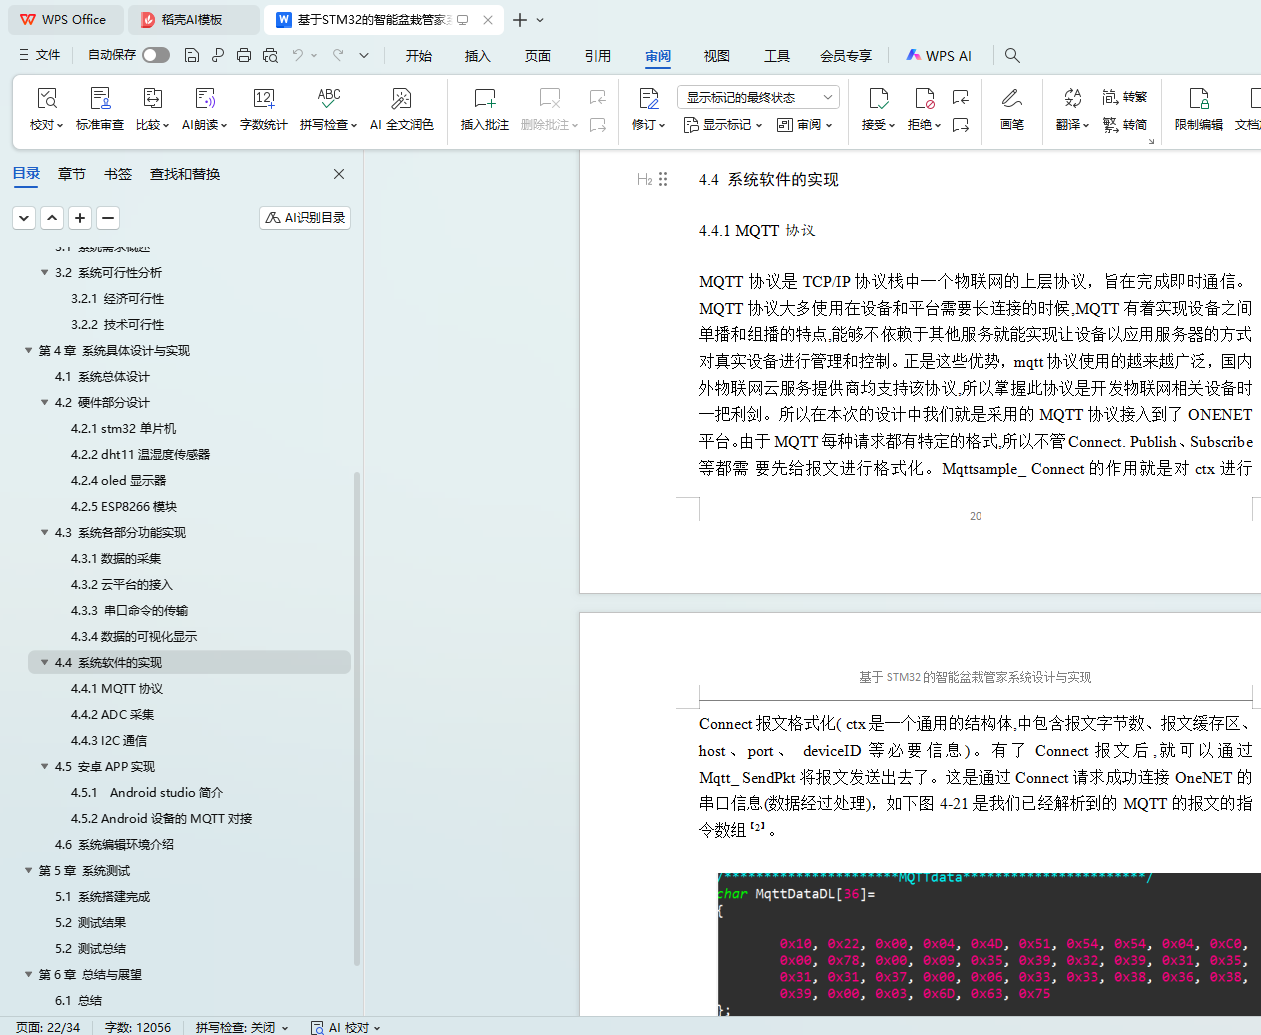This screenshot has height=1035, width=1261.
Task: Toggle the 自动保存 autosave switch
Action: tap(156, 55)
